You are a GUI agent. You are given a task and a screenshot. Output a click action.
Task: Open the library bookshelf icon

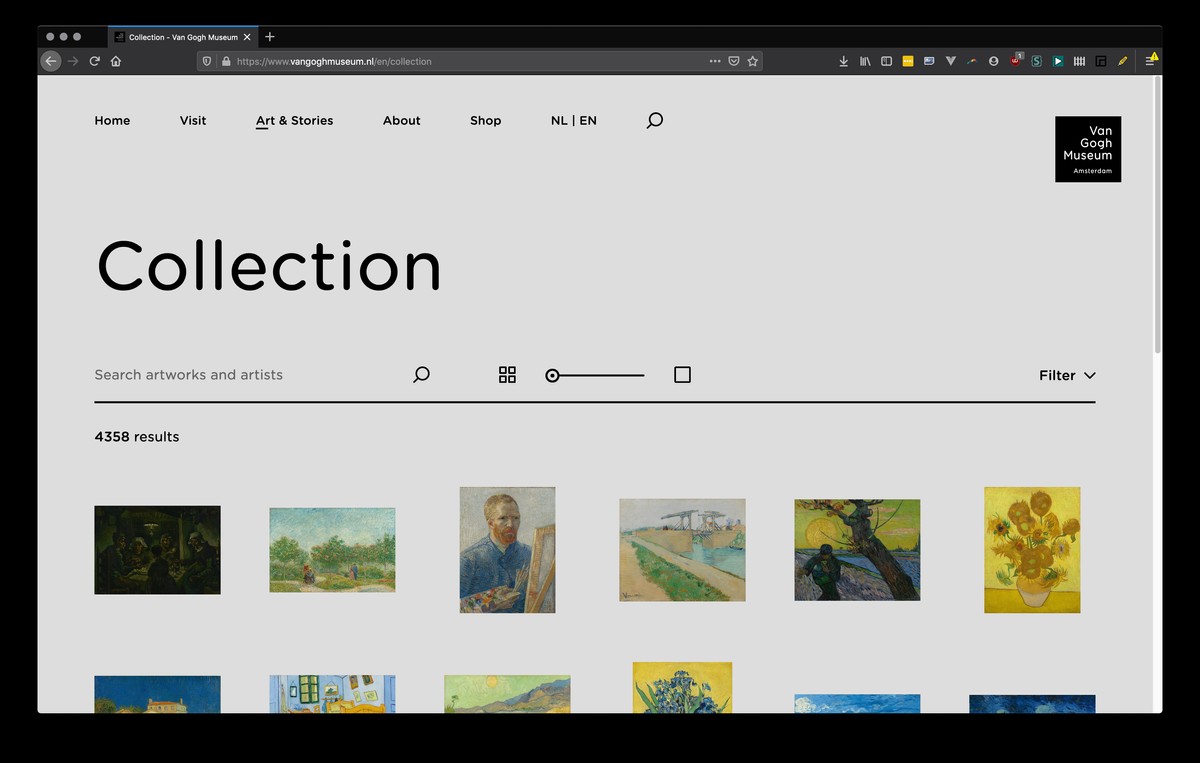(x=865, y=61)
